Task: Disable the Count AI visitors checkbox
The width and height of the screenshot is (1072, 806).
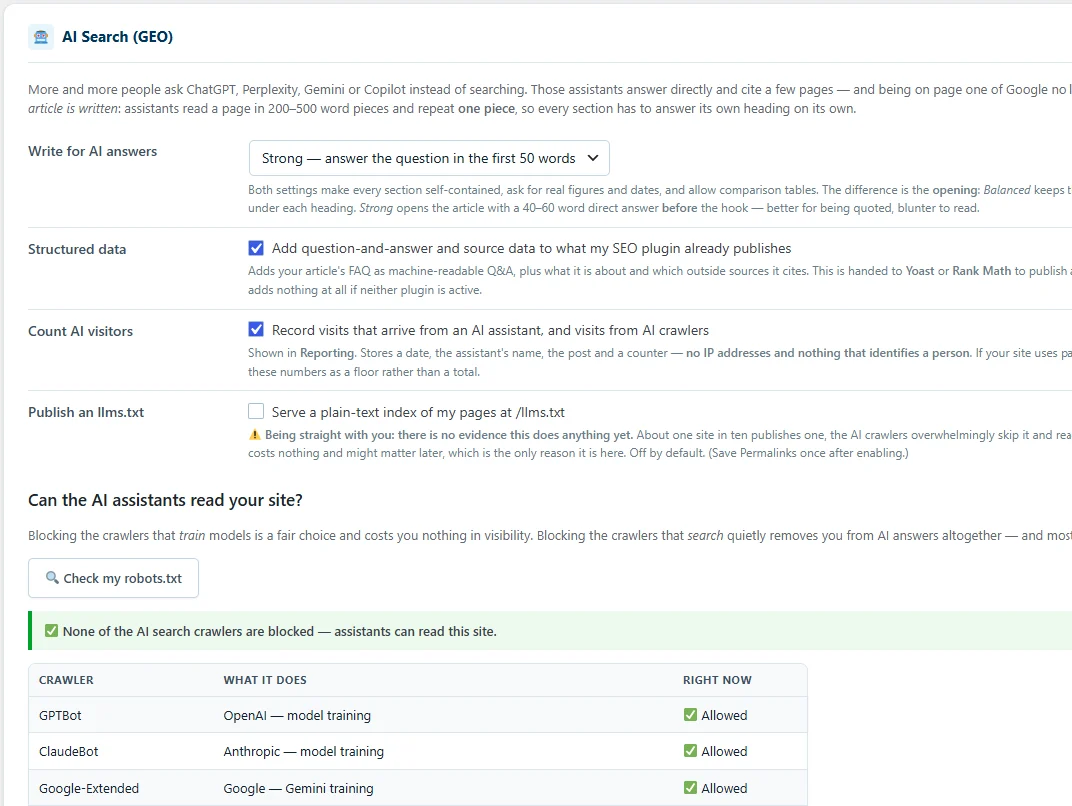Action: (x=256, y=330)
